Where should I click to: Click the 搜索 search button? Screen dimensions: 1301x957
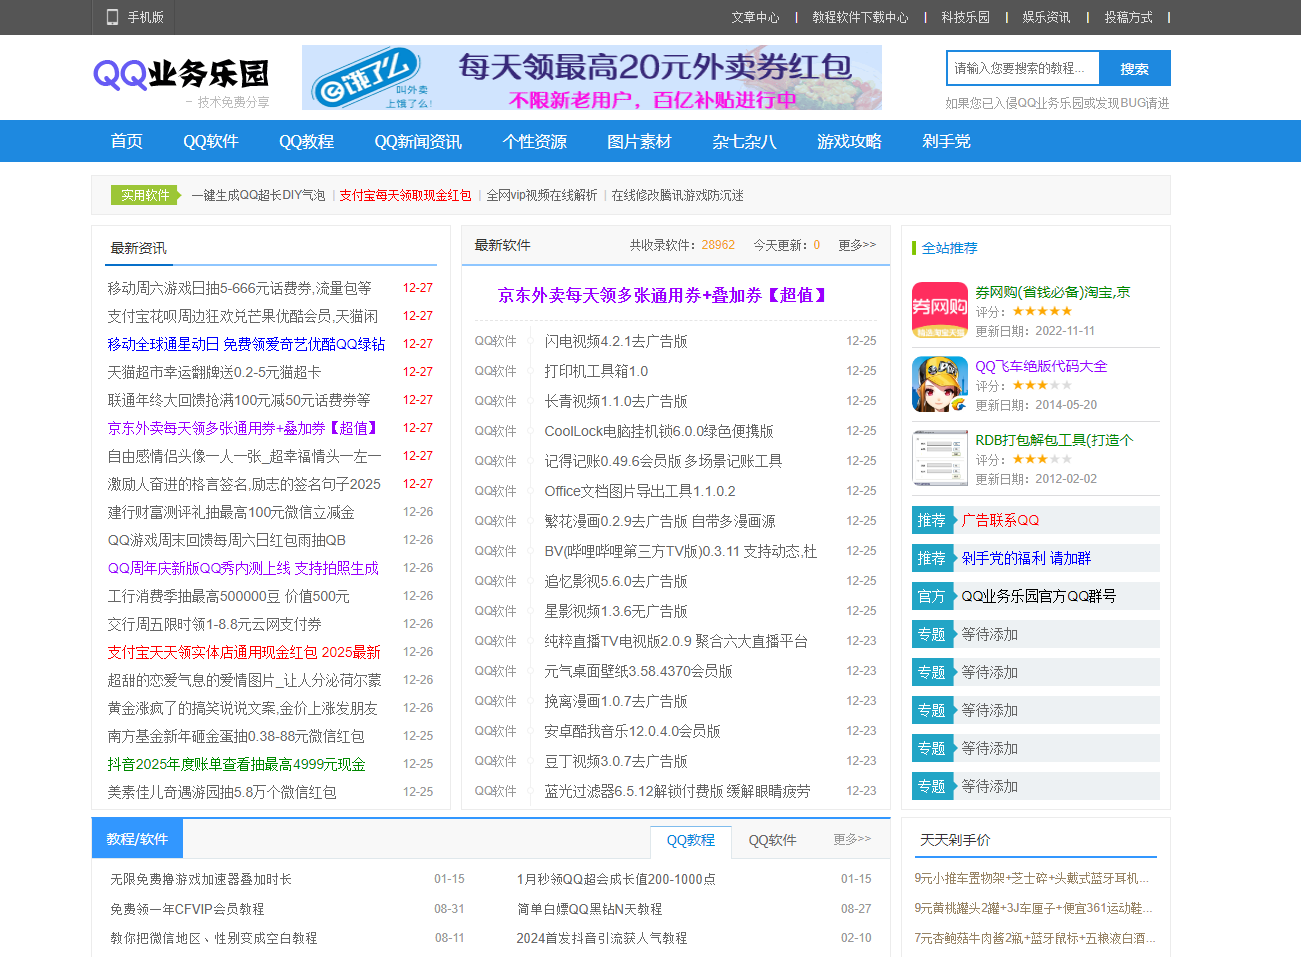1134,69
